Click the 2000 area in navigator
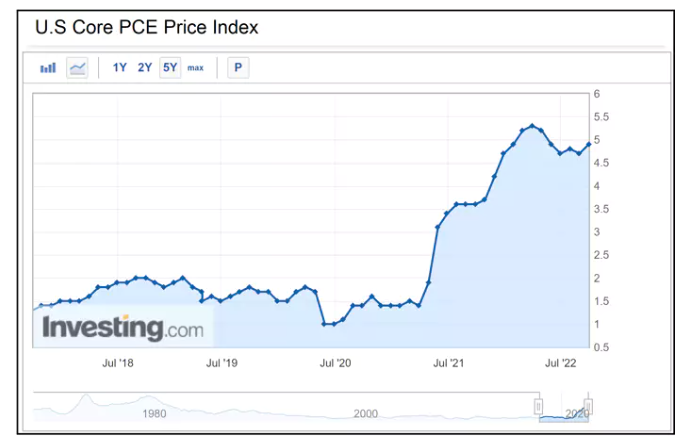The image size is (690, 441). pos(366,414)
